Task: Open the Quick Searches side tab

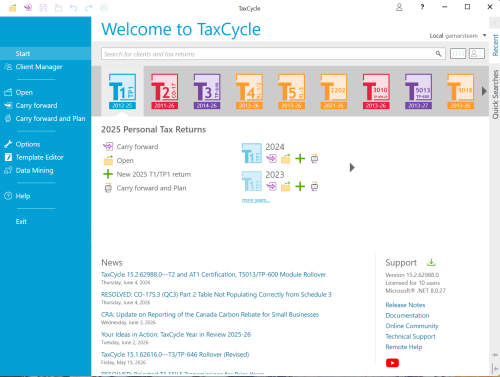Action: click(495, 94)
